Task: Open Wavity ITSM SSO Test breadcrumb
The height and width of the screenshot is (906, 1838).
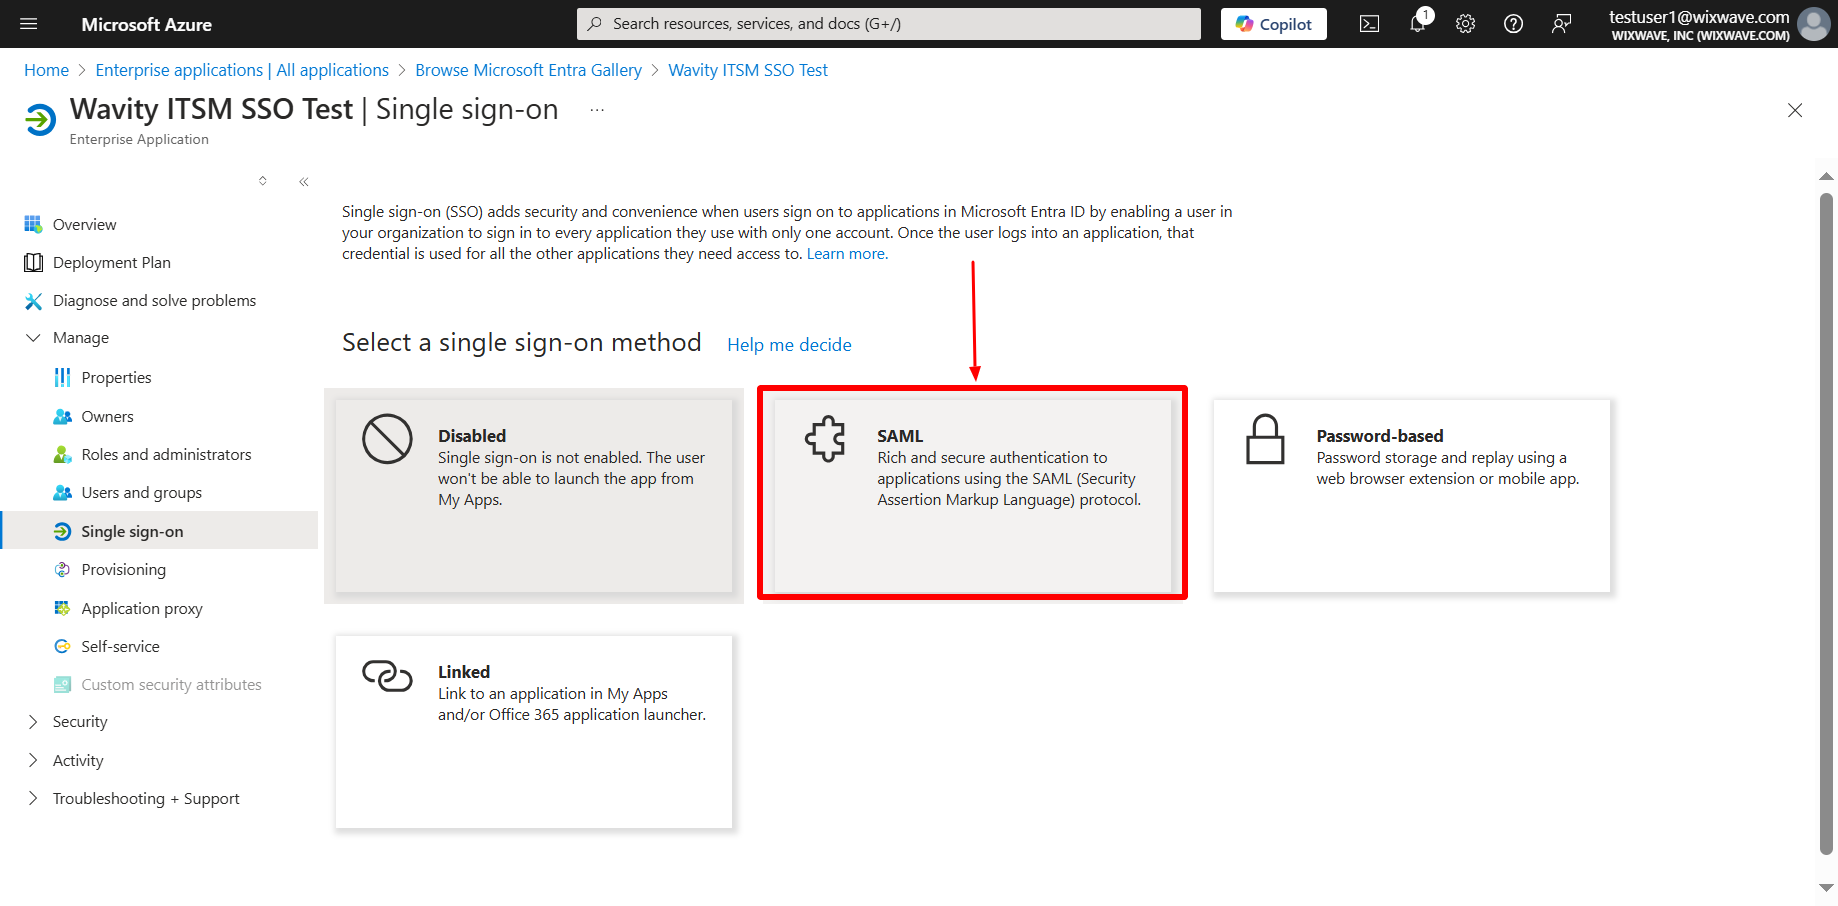Action: (x=748, y=70)
